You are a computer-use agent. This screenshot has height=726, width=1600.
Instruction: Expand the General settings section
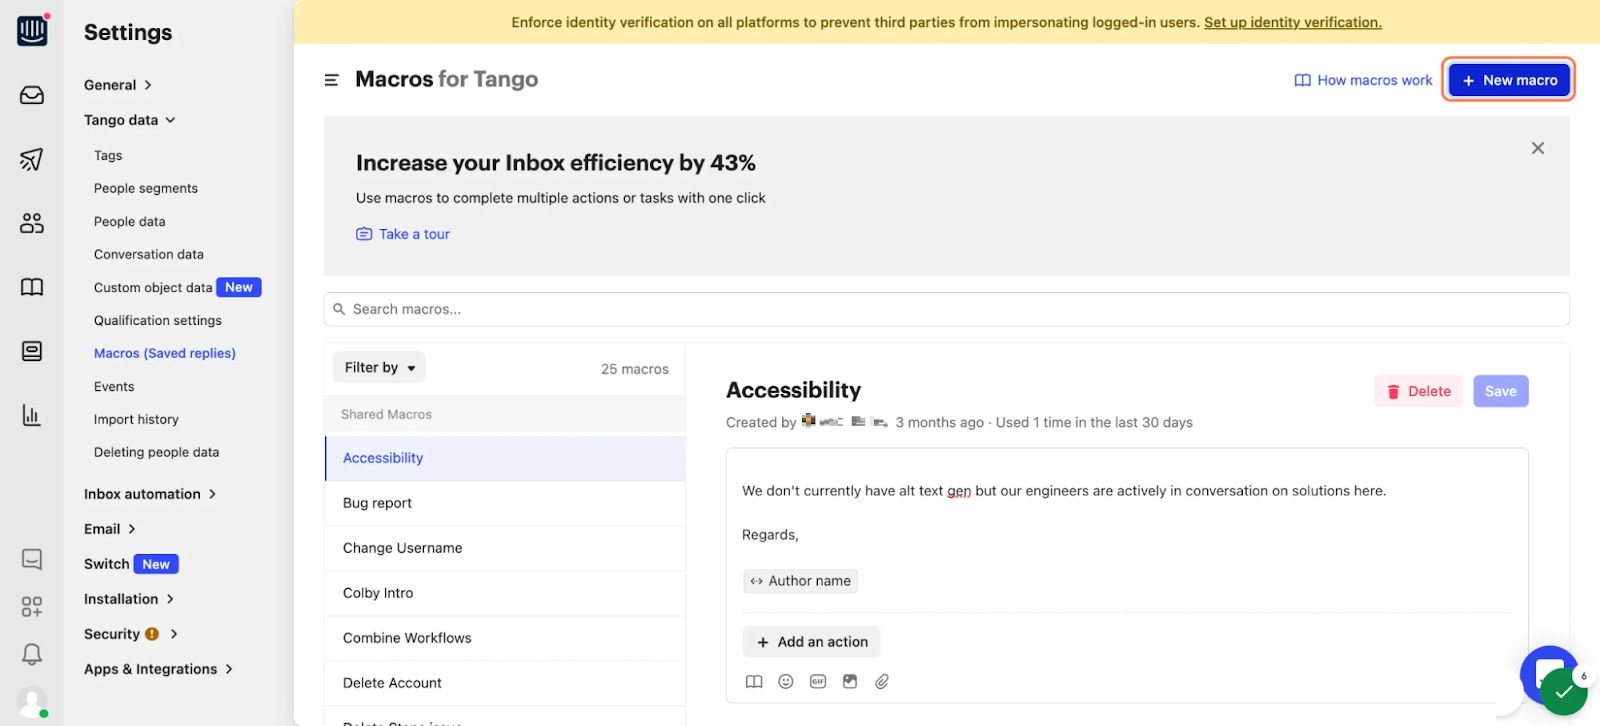click(118, 85)
